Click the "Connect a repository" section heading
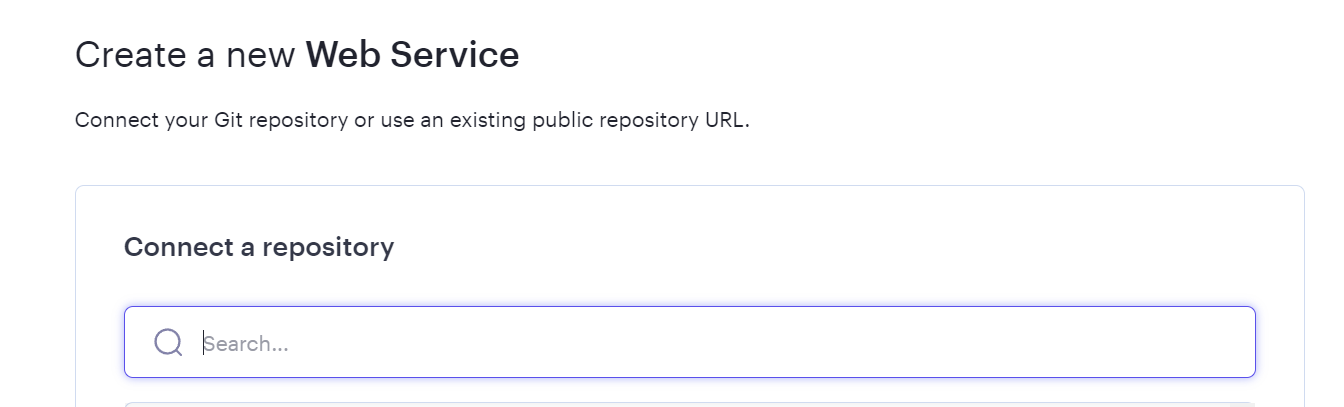This screenshot has height=407, width=1344. pyautogui.click(x=259, y=247)
